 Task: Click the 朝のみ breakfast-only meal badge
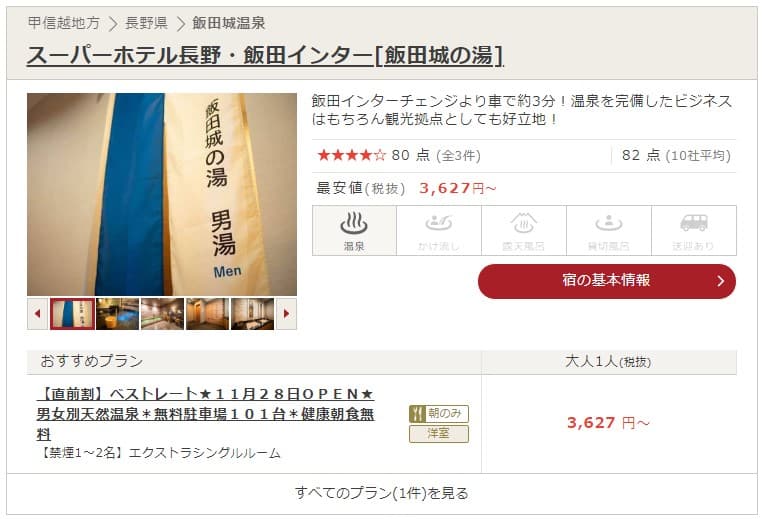tap(439, 414)
